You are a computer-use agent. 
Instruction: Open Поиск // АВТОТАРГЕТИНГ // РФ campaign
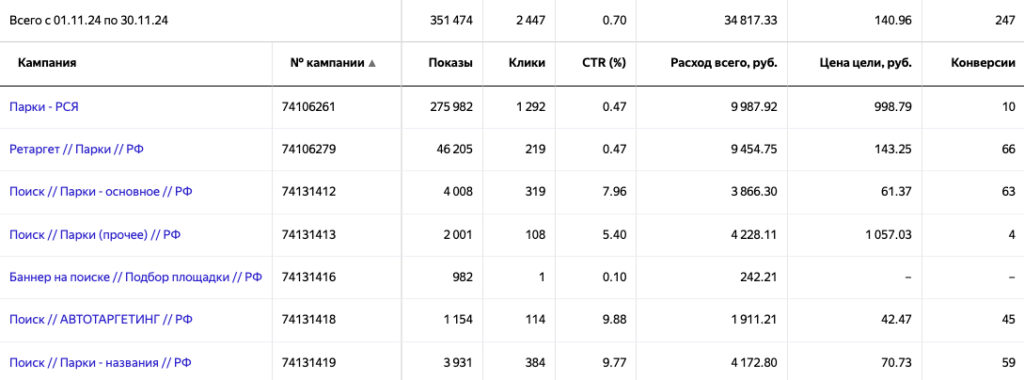(x=101, y=319)
